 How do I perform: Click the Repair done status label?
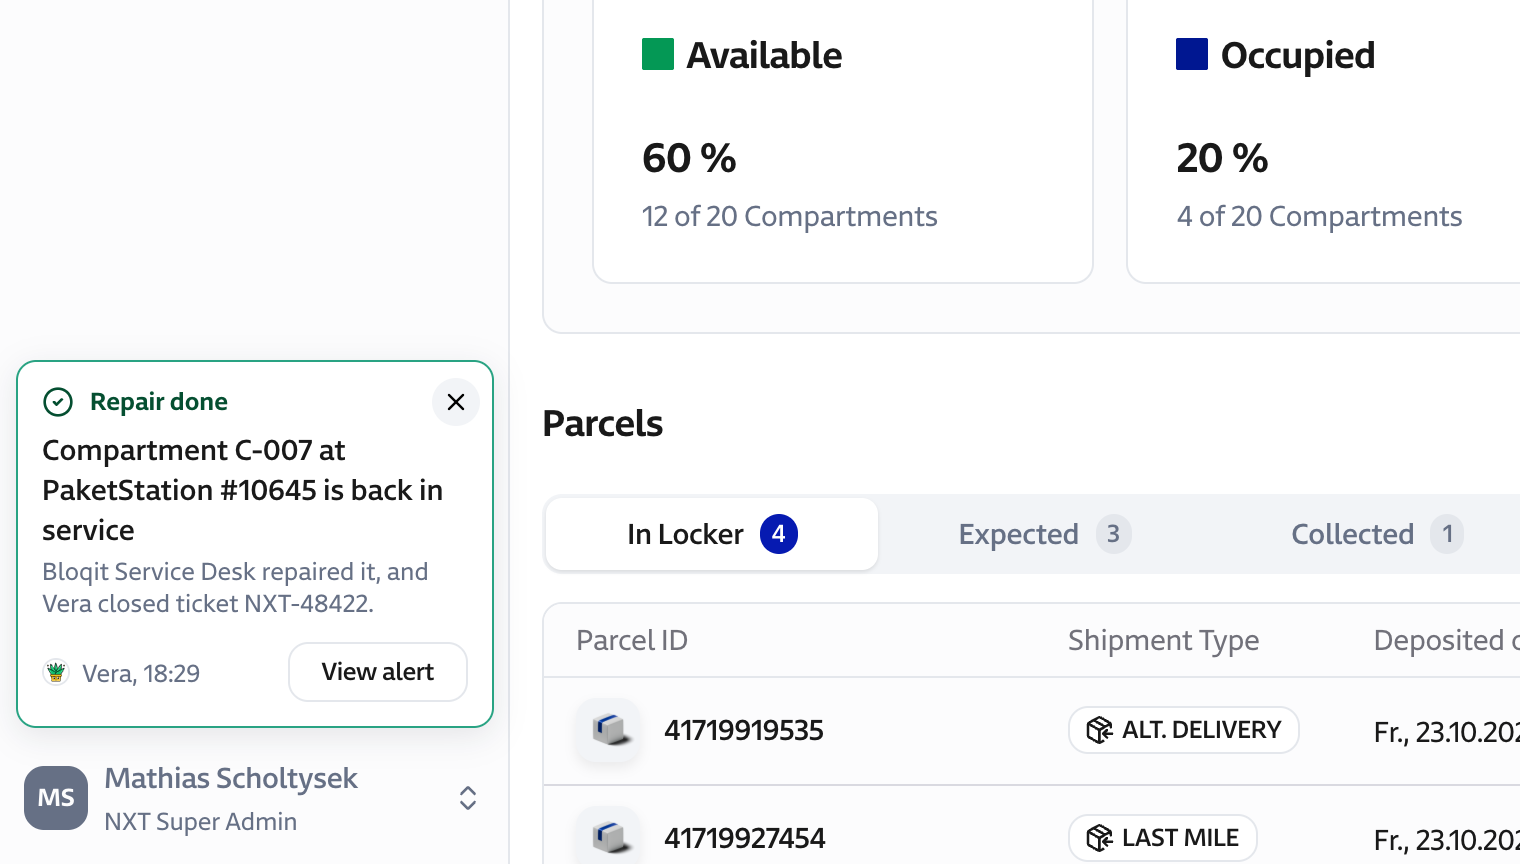[159, 402]
